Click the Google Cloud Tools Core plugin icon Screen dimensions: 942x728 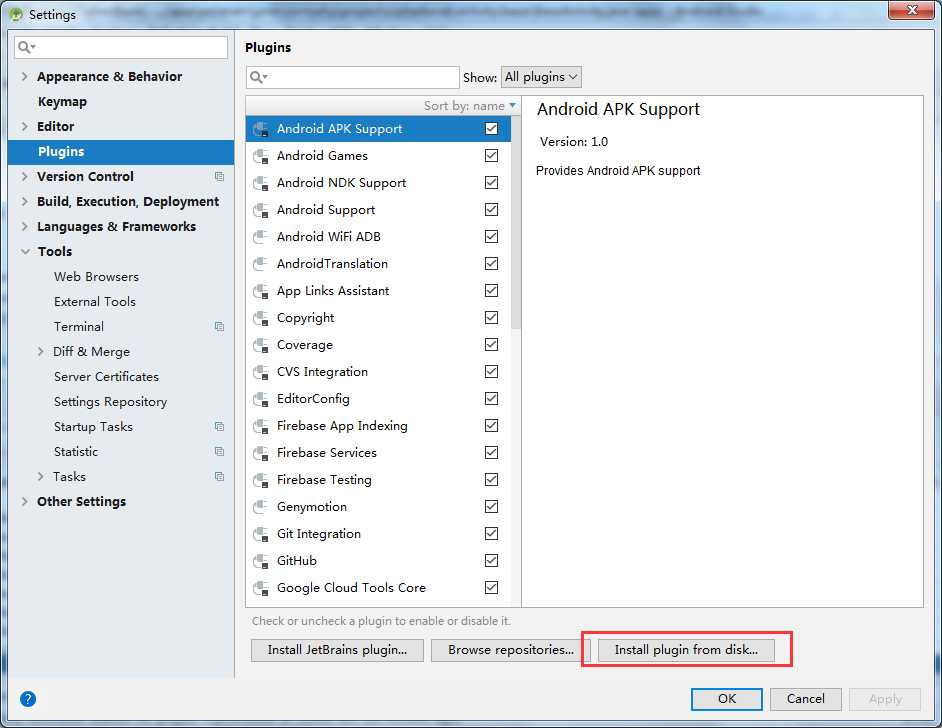click(261, 589)
